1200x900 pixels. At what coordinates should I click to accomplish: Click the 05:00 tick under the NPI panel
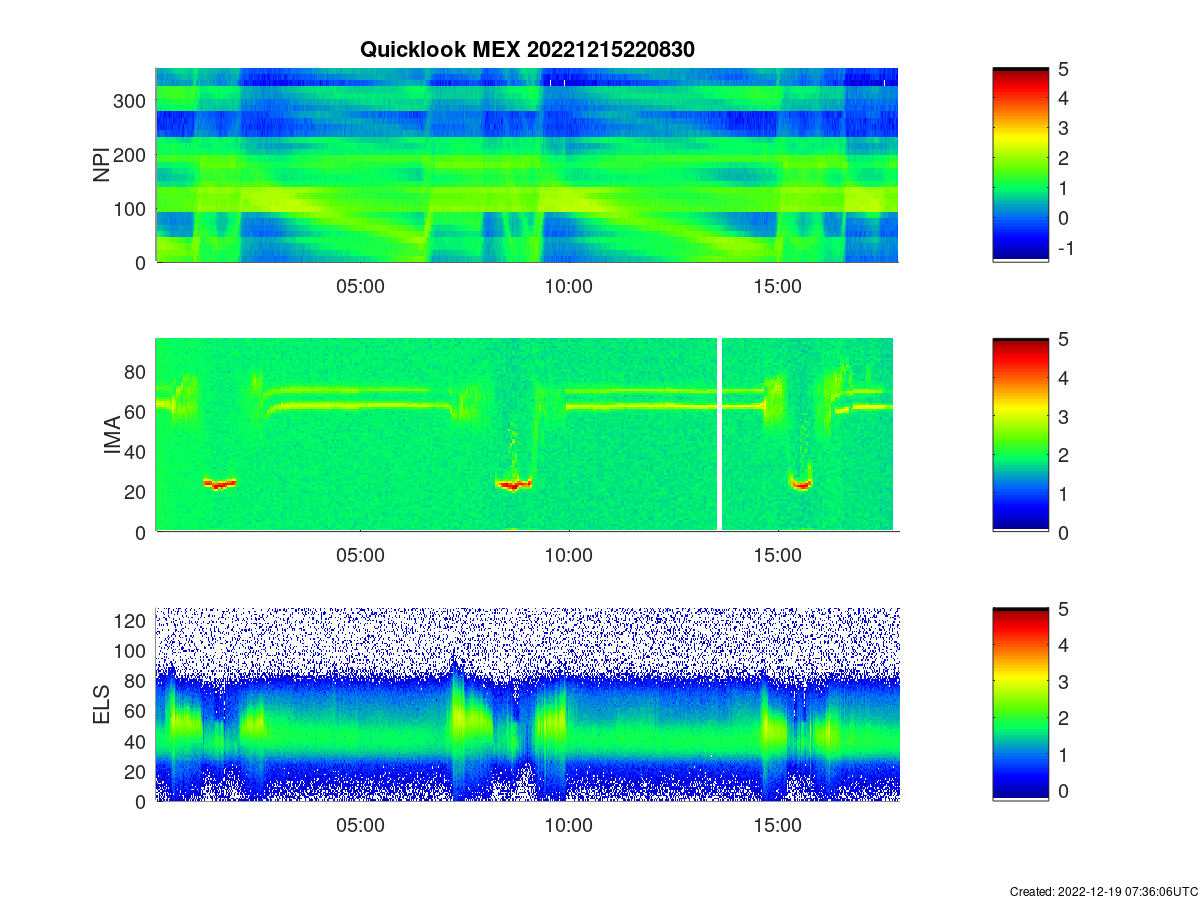(361, 287)
